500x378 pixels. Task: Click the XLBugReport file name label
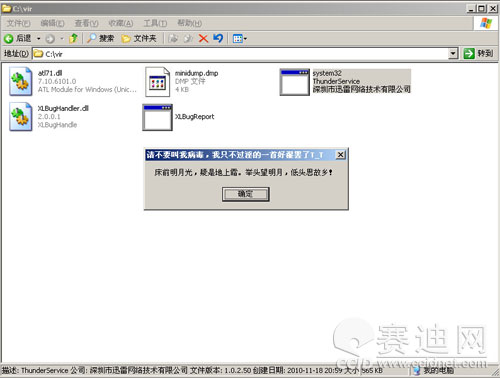[194, 117]
